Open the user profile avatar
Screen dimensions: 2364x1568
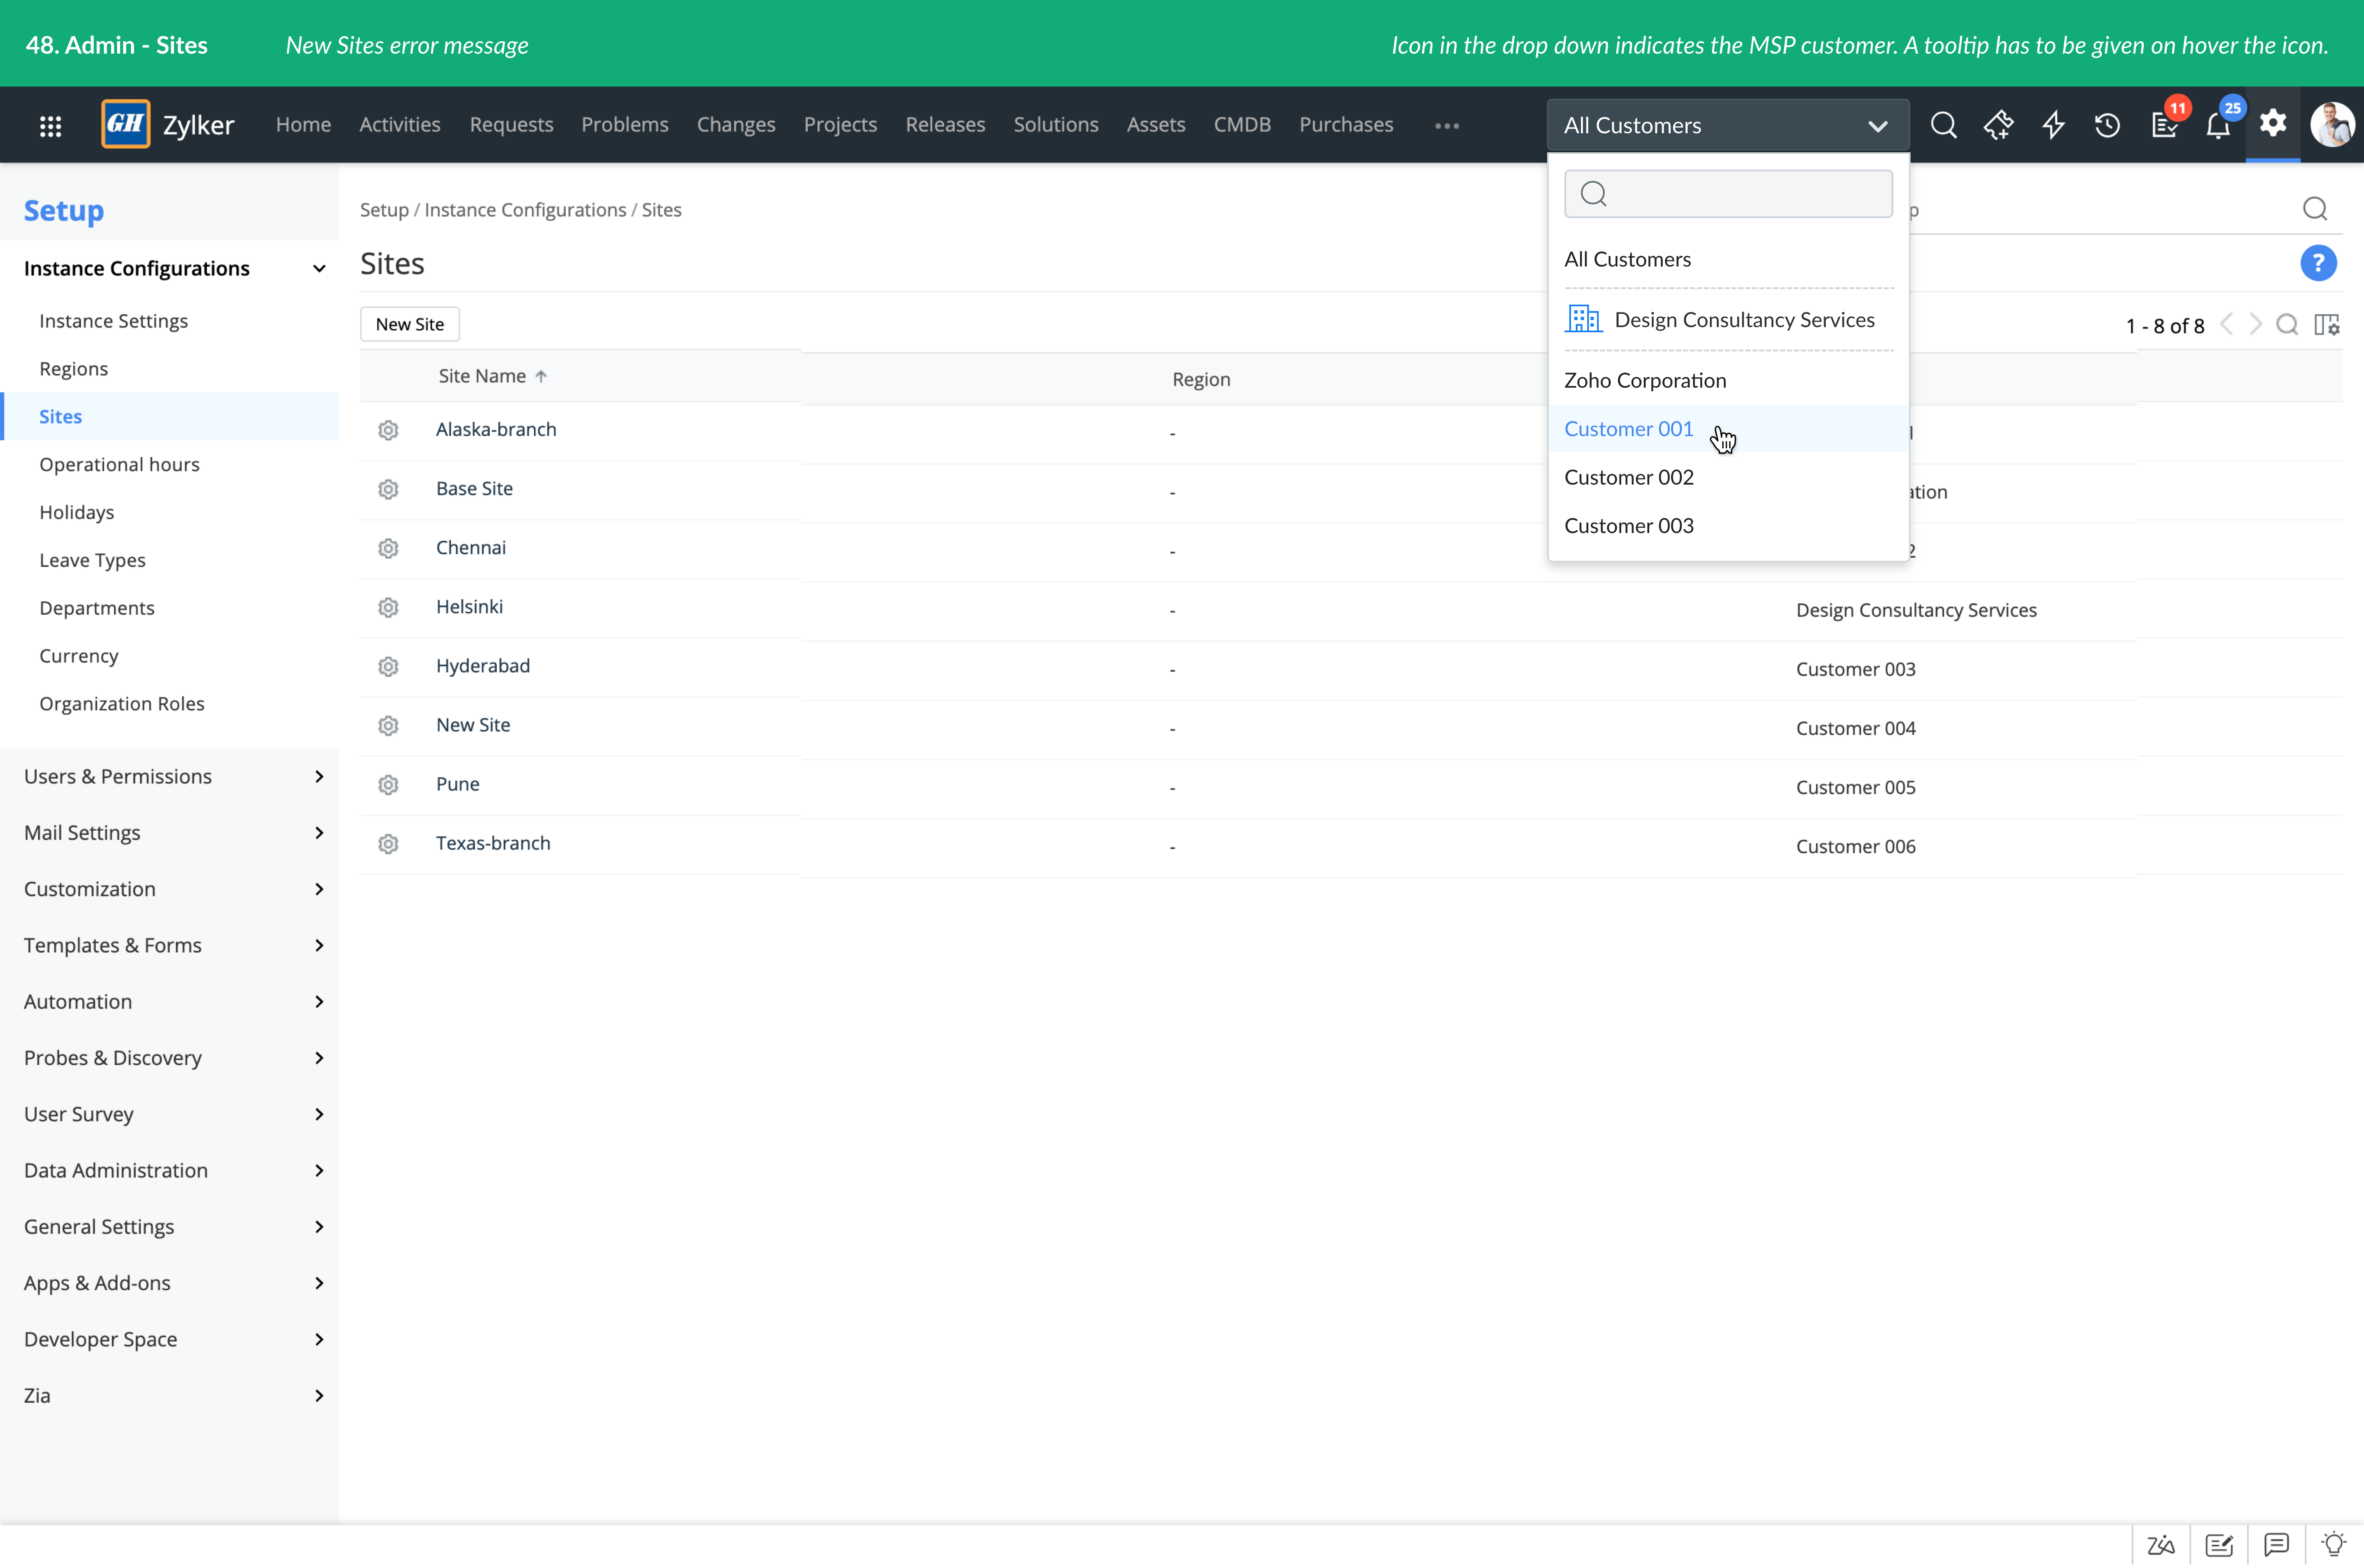tap(2333, 125)
